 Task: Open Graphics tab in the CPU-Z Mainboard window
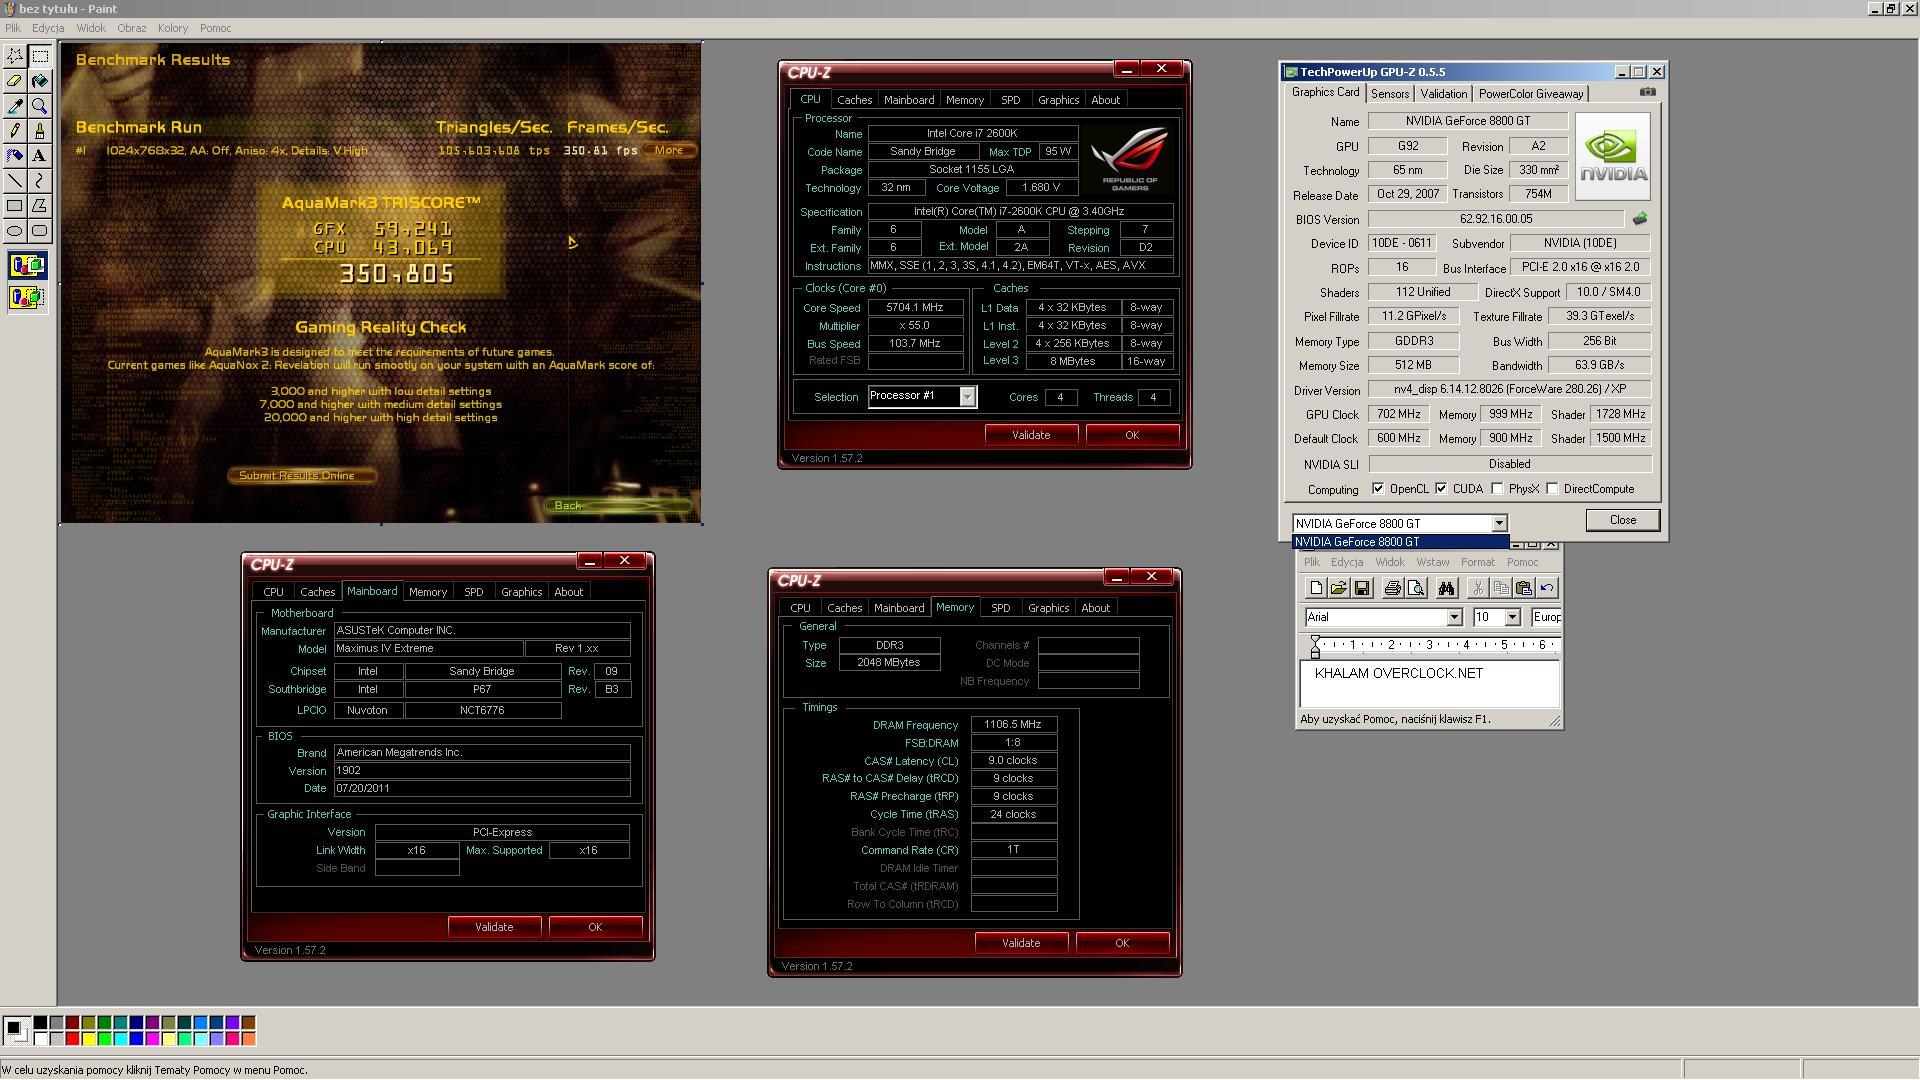click(521, 592)
